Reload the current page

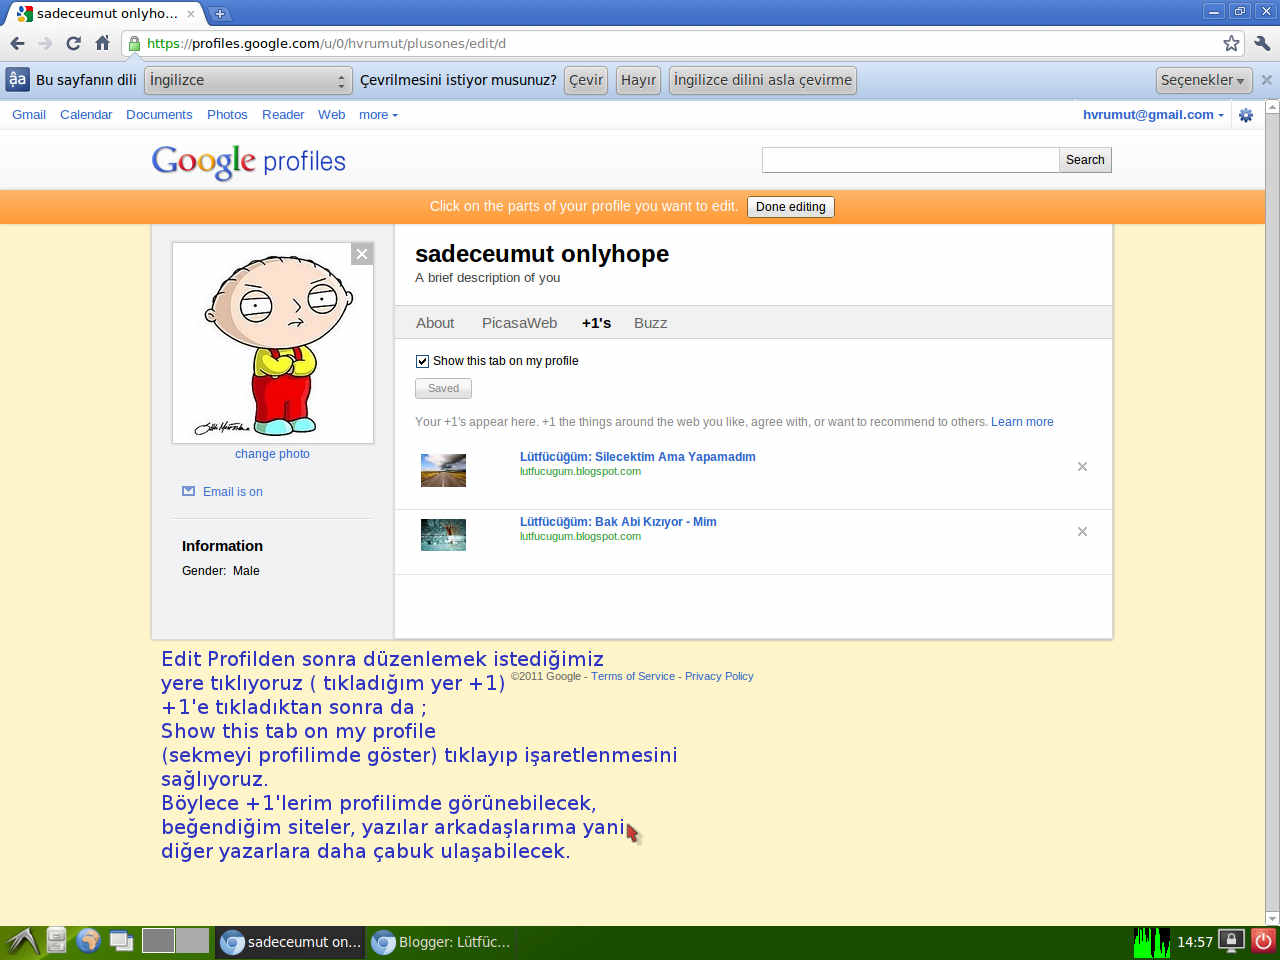[73, 43]
